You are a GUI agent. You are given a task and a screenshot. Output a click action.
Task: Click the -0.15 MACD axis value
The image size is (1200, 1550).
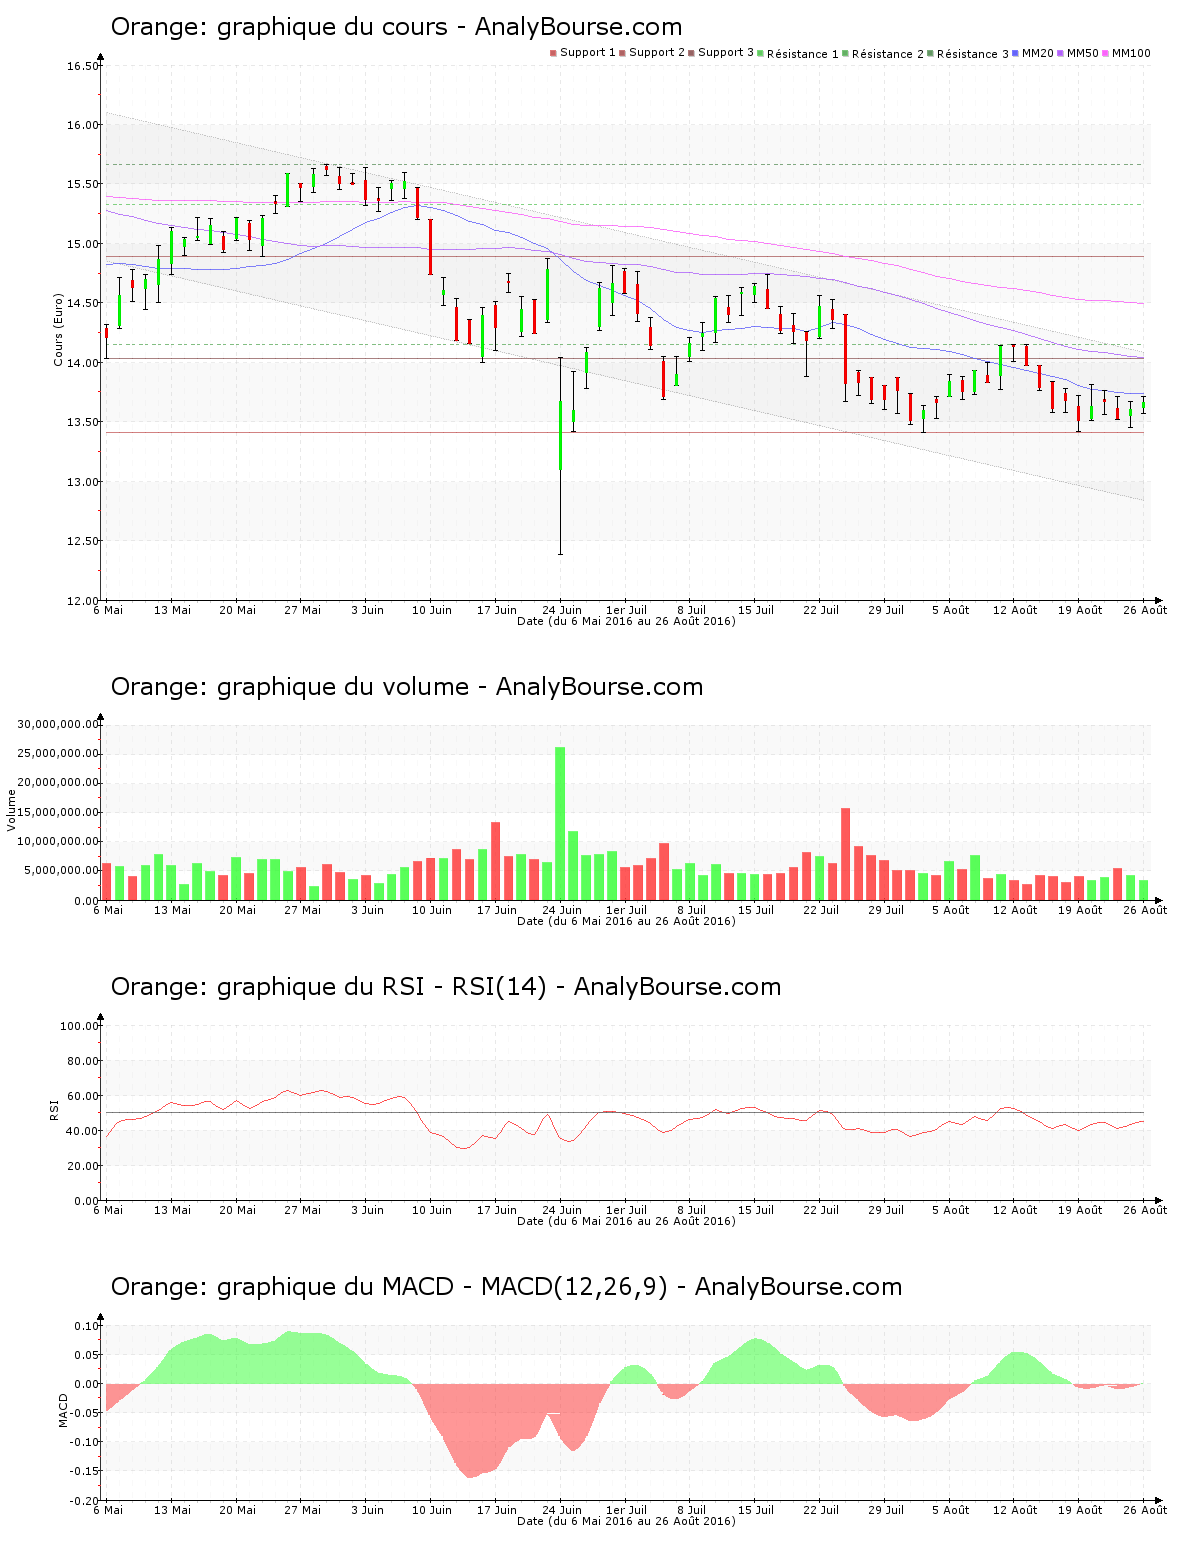84,1471
